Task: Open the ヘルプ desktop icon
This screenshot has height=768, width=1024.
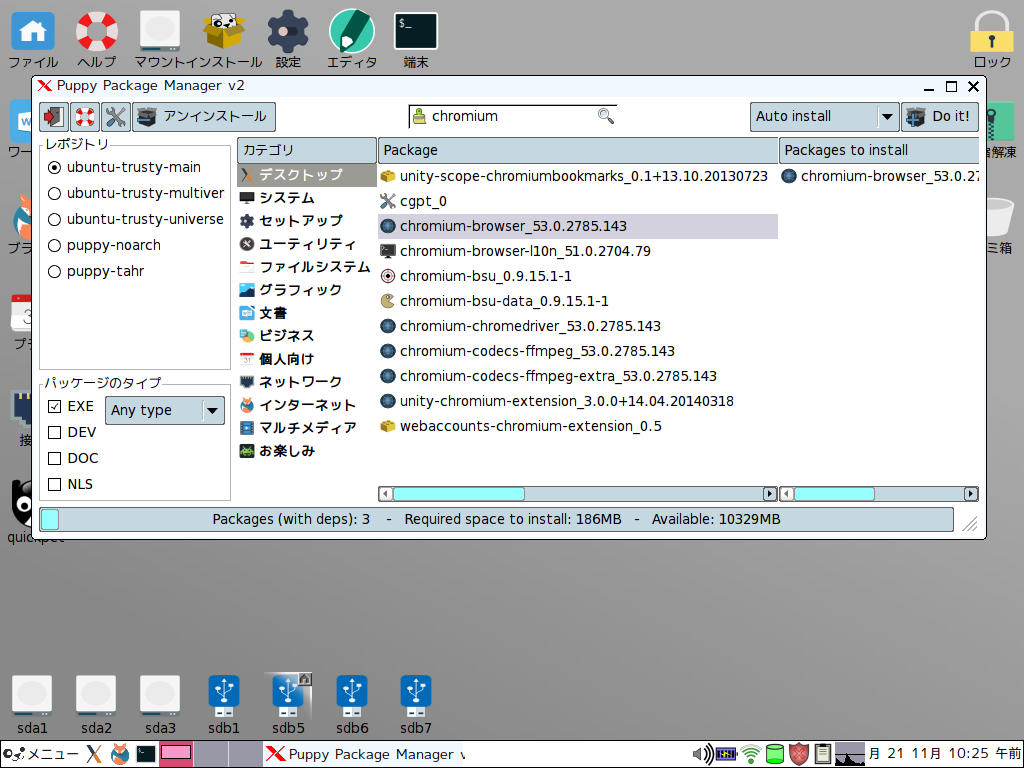Action: 97,40
